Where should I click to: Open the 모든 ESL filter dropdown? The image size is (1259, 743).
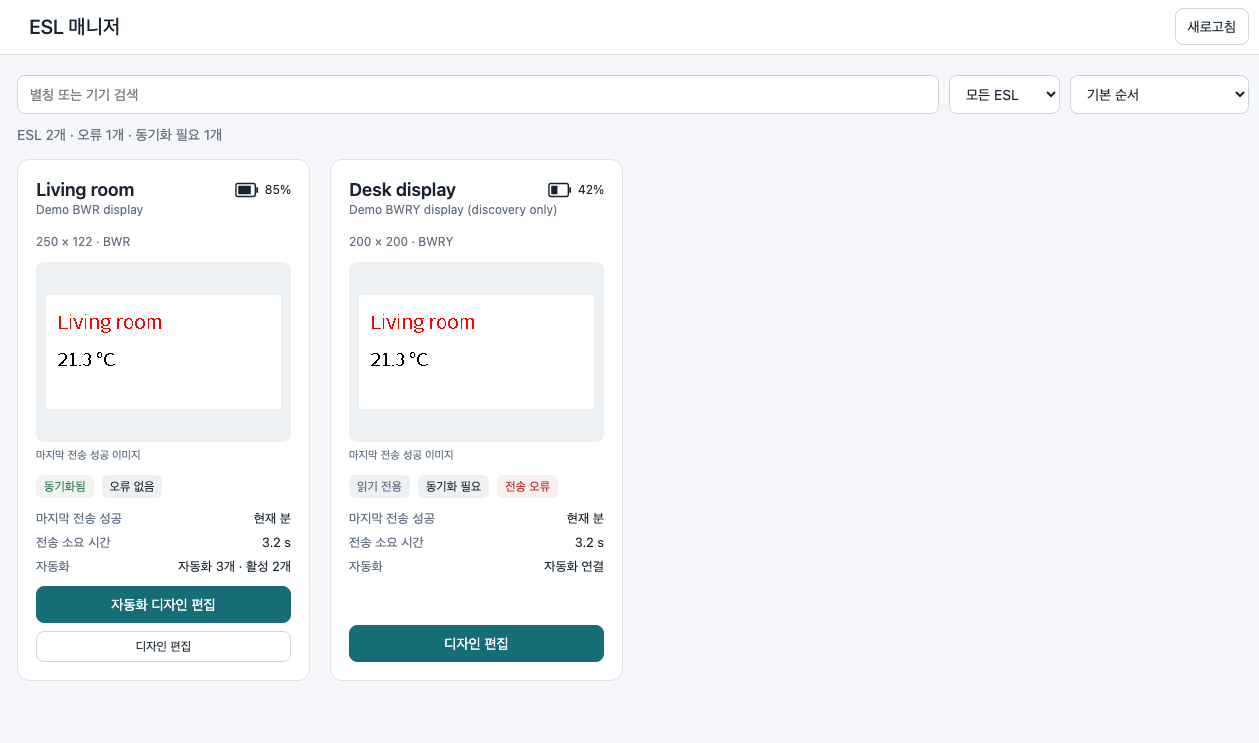(1004, 95)
